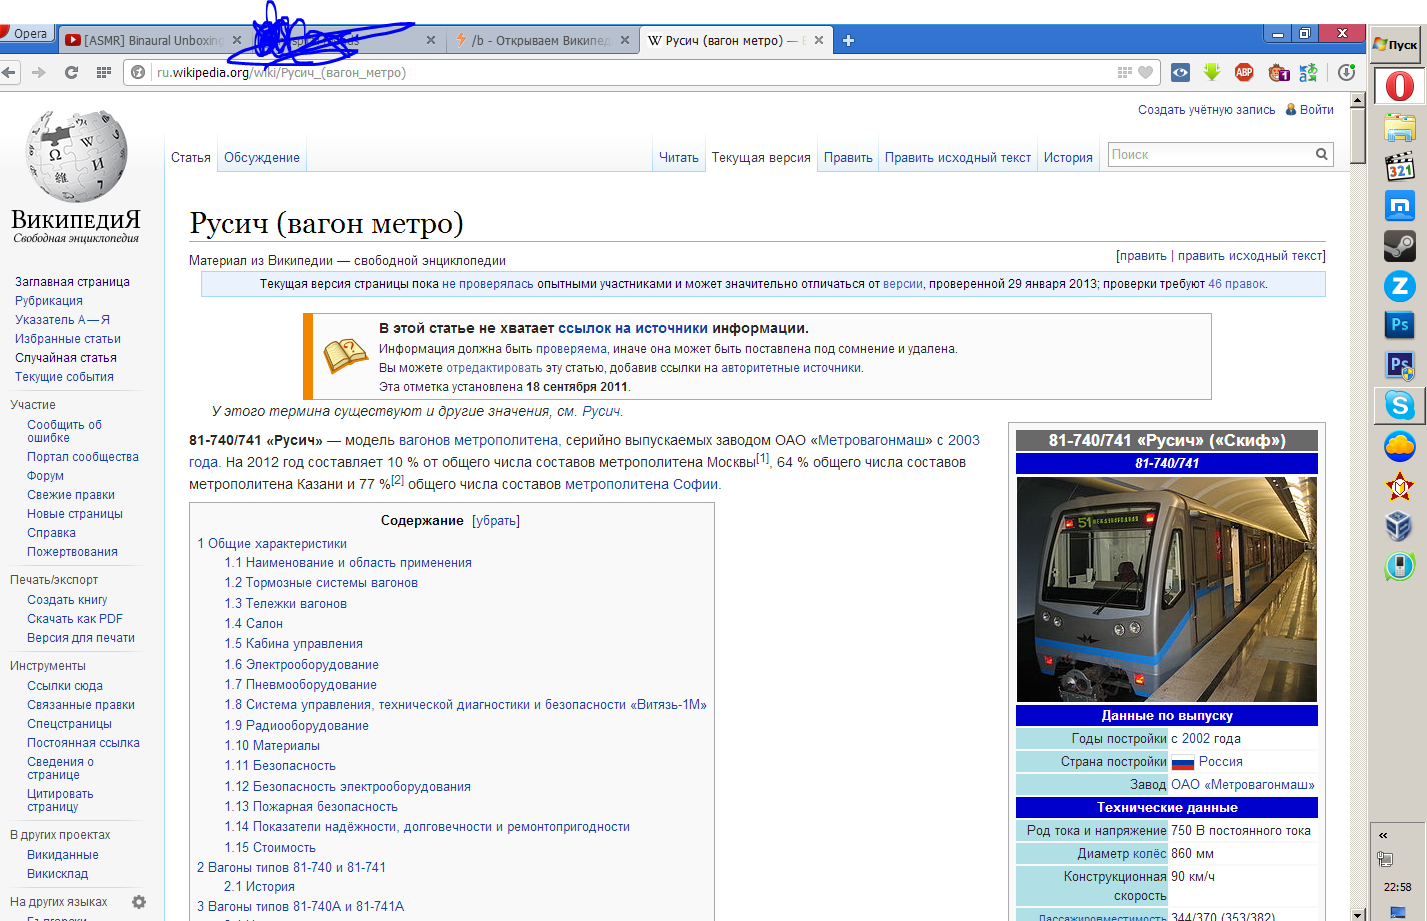Image resolution: width=1427 pixels, height=921 pixels.
Task: Launch Media Player Classic 321 icon
Action: (x=1399, y=167)
